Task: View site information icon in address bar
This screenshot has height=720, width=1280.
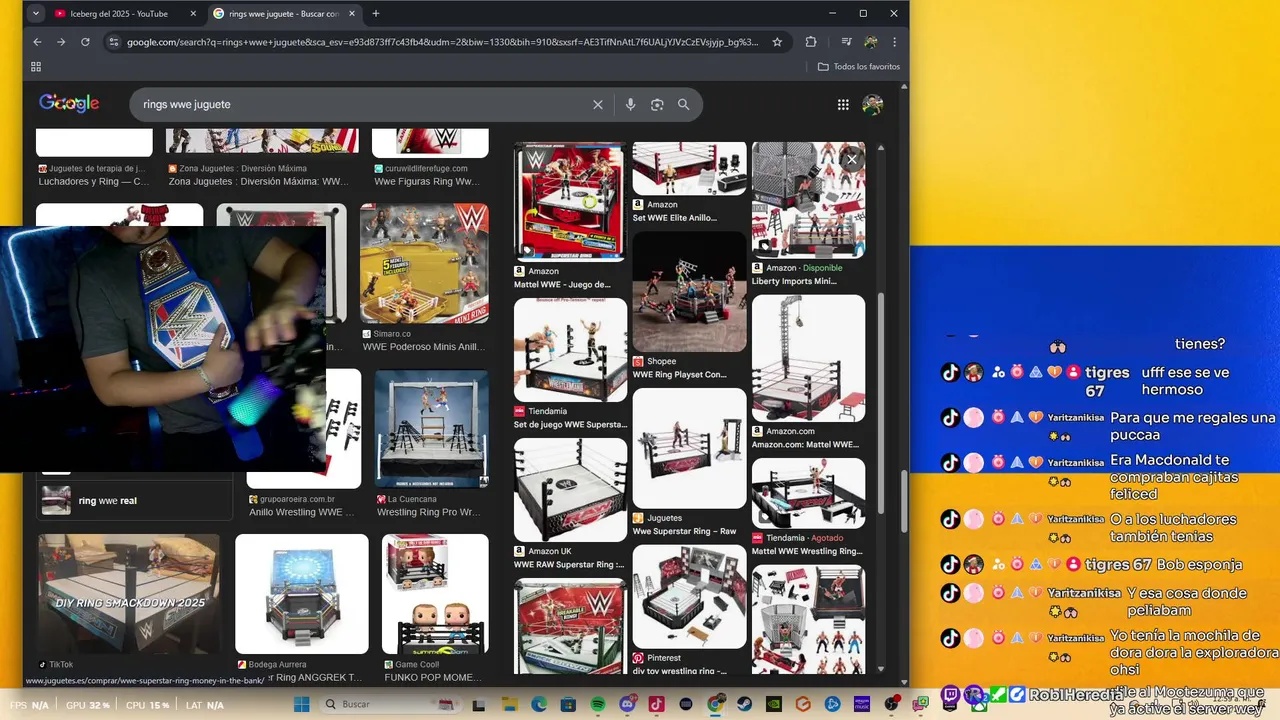Action: [113, 42]
